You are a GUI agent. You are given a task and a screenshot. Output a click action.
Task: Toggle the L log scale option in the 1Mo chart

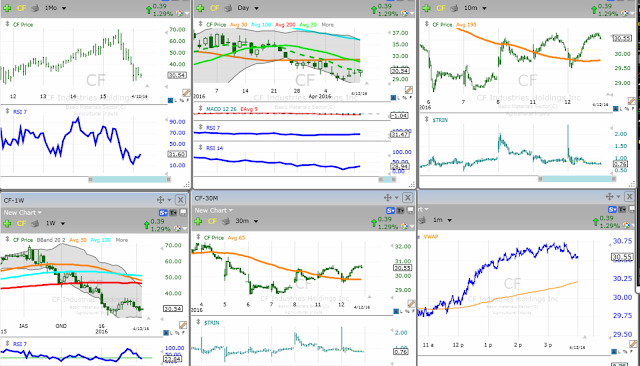tap(176, 100)
